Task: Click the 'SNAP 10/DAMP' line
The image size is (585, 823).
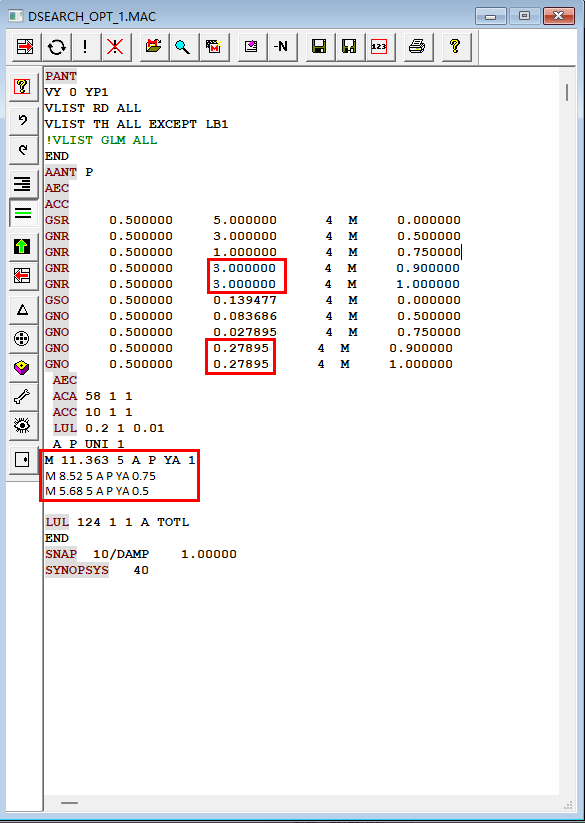Action: coord(141,554)
